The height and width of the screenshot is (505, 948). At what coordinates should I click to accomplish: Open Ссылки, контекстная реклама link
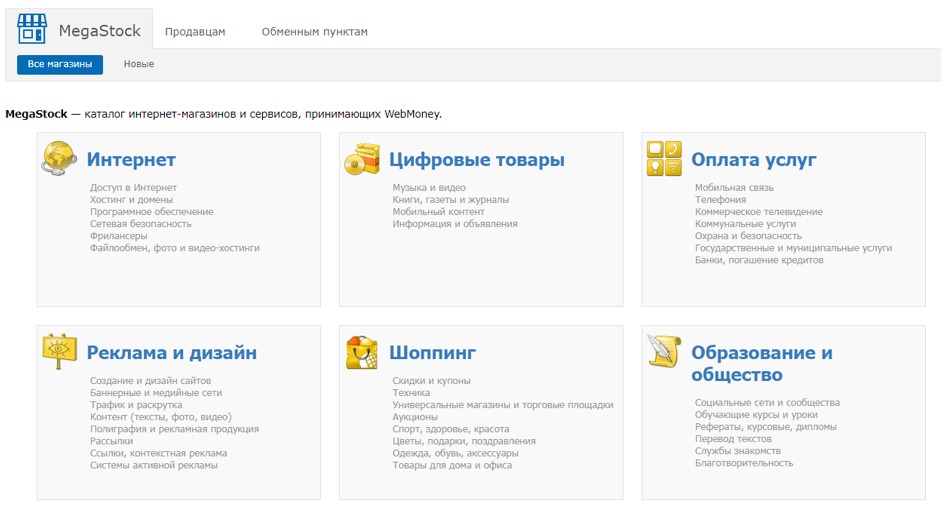(x=158, y=453)
